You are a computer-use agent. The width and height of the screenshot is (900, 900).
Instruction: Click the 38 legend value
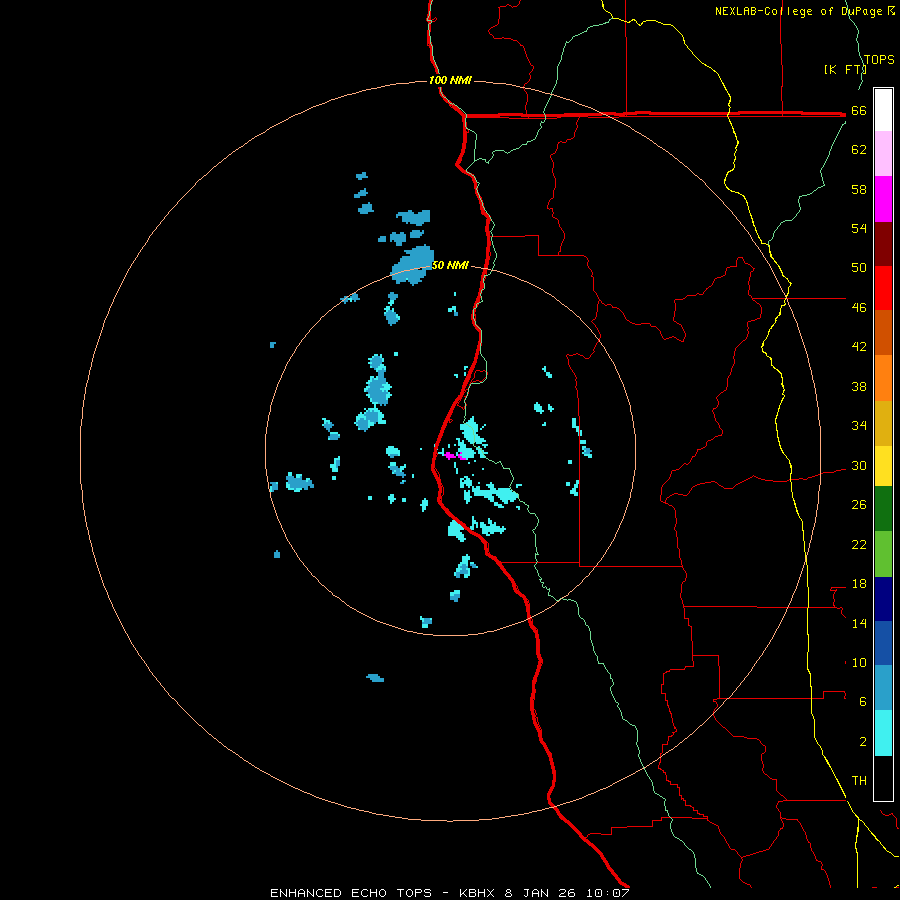pyautogui.click(x=859, y=386)
